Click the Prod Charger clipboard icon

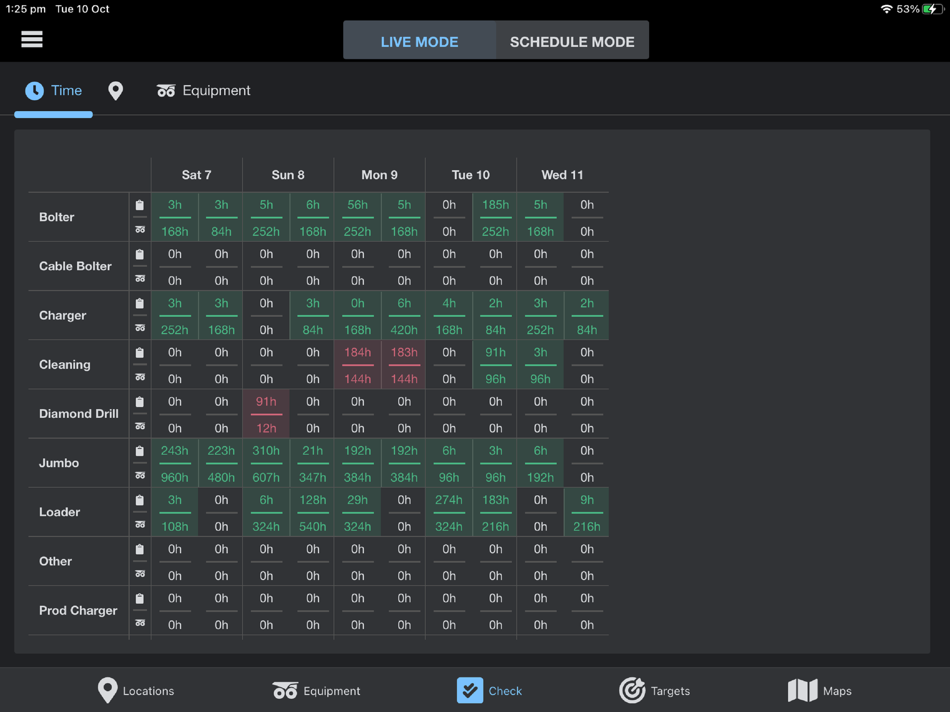click(140, 598)
